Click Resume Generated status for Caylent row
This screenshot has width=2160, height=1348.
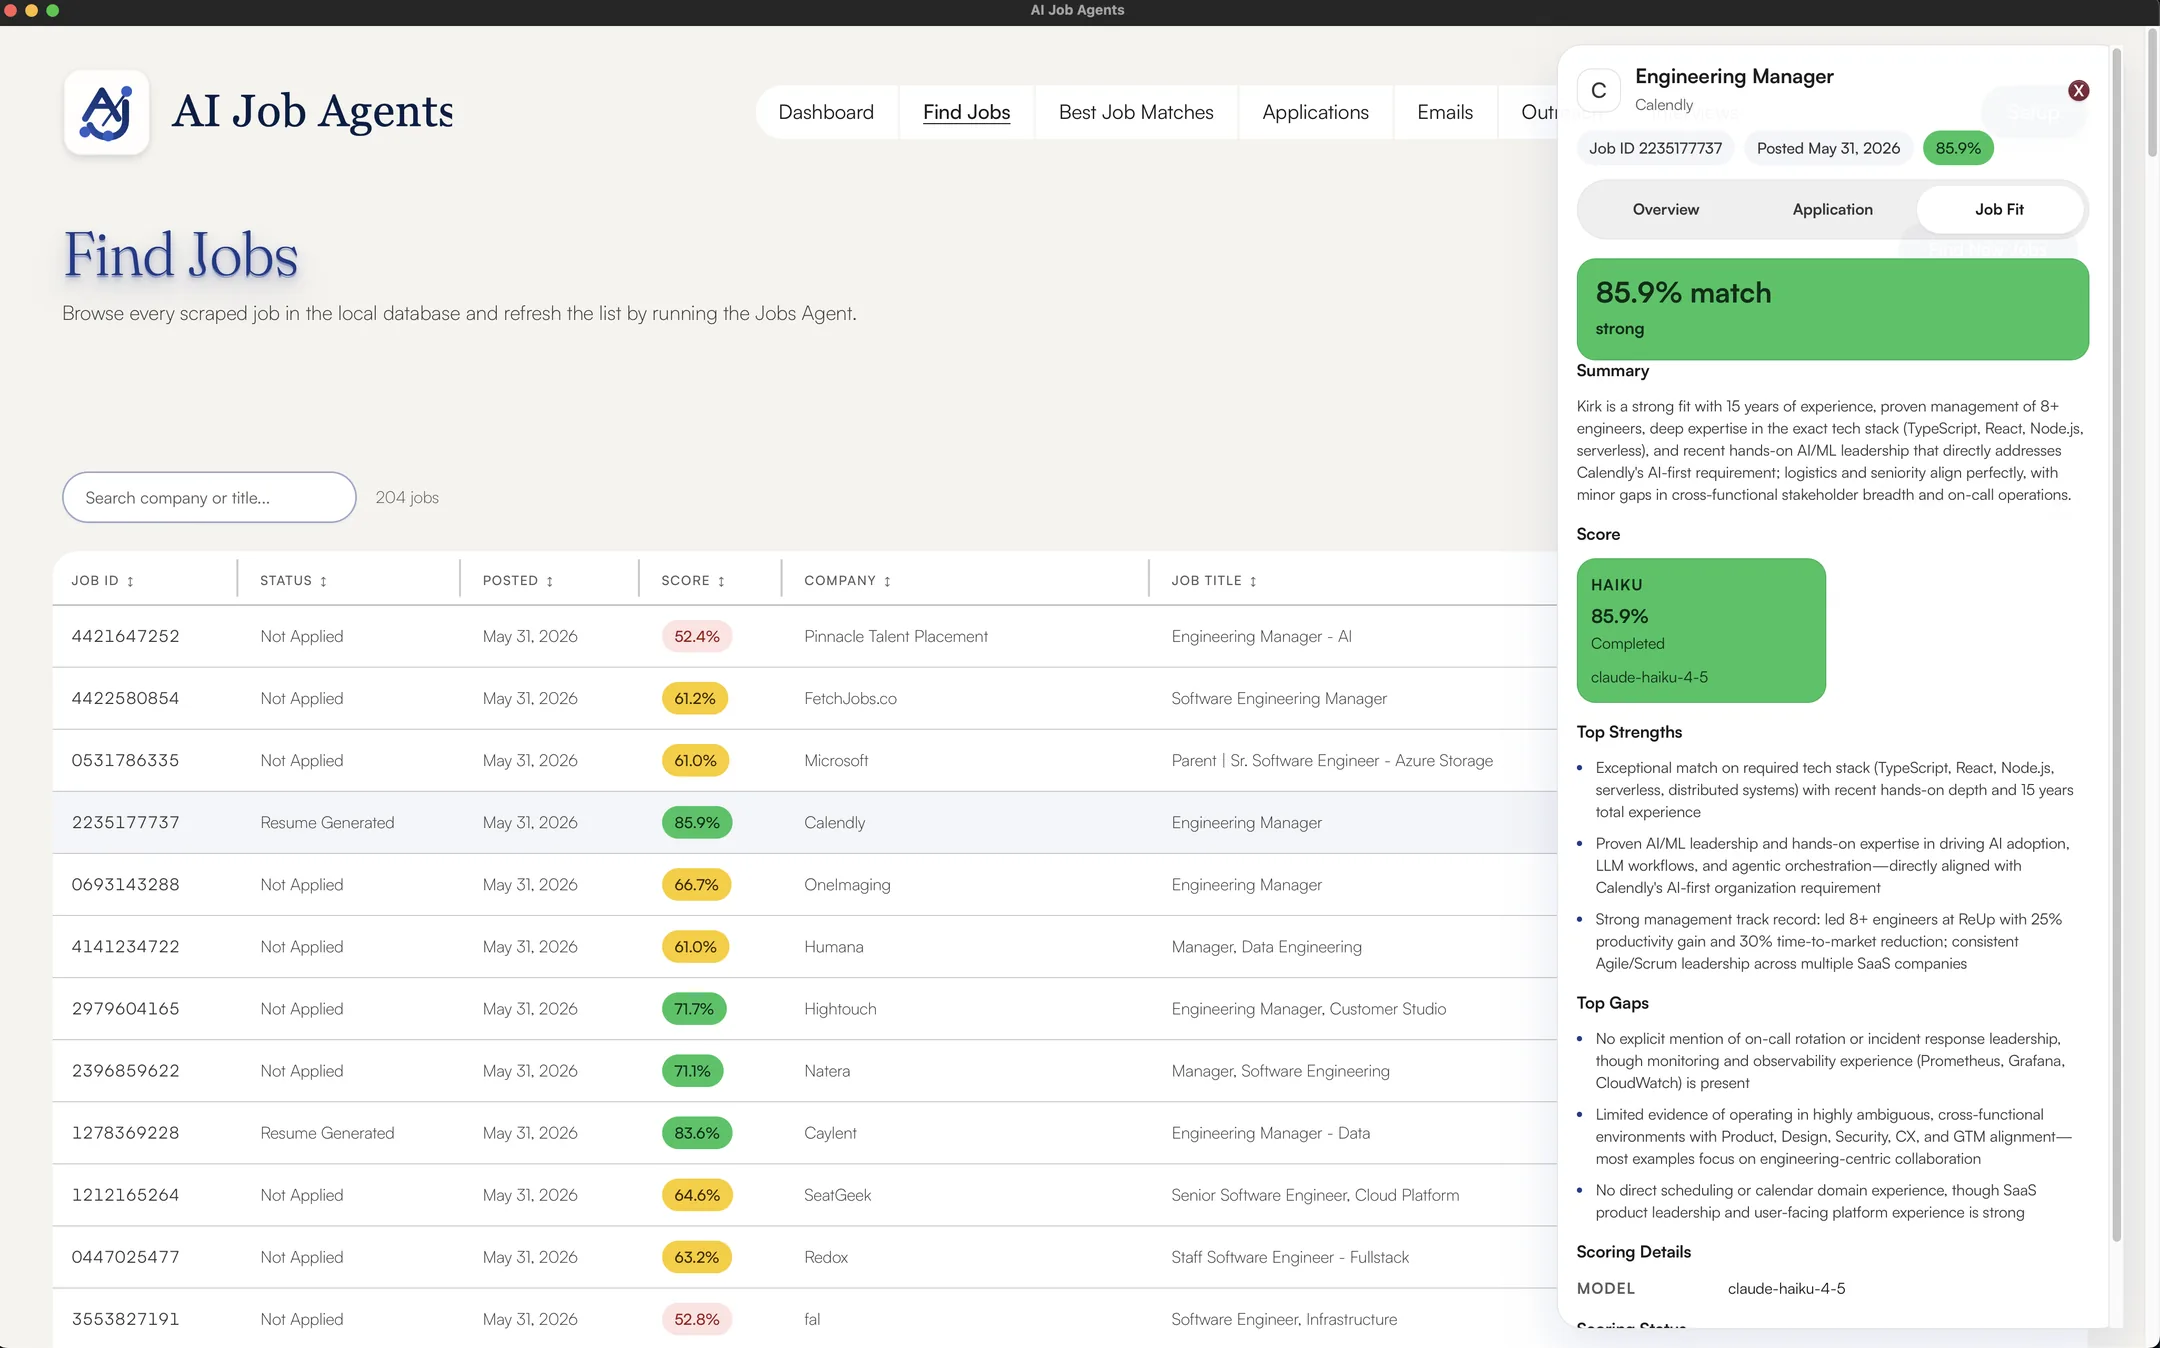327,1132
